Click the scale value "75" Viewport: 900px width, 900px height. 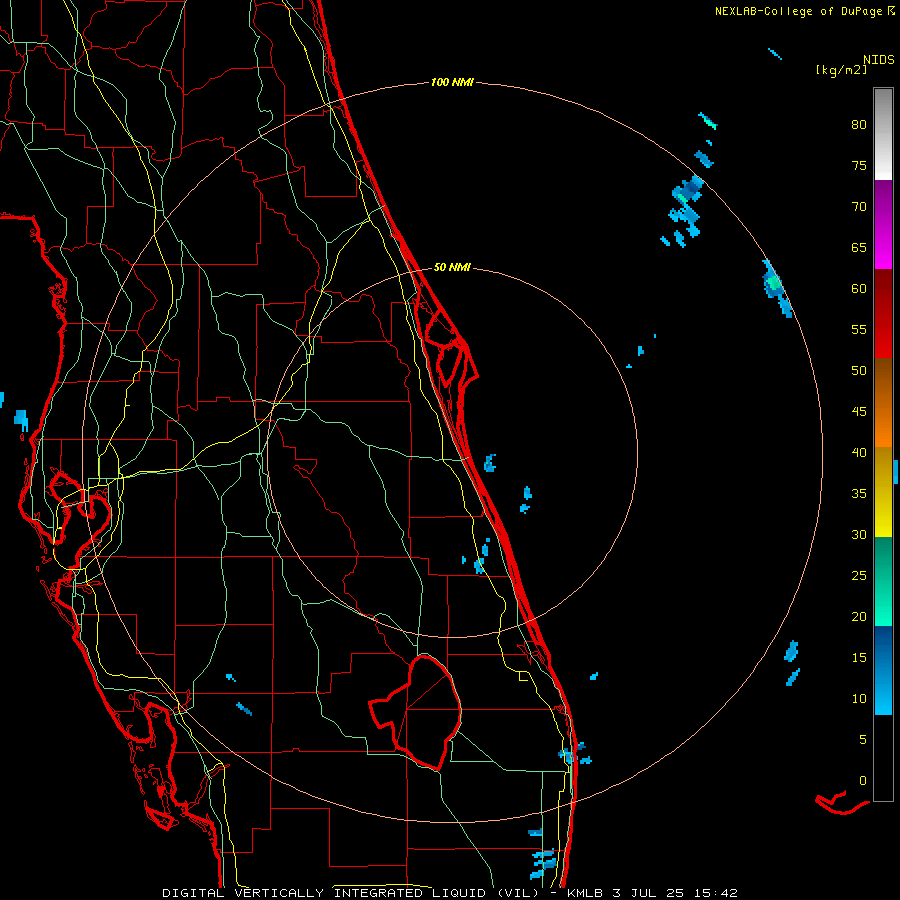[x=859, y=165]
